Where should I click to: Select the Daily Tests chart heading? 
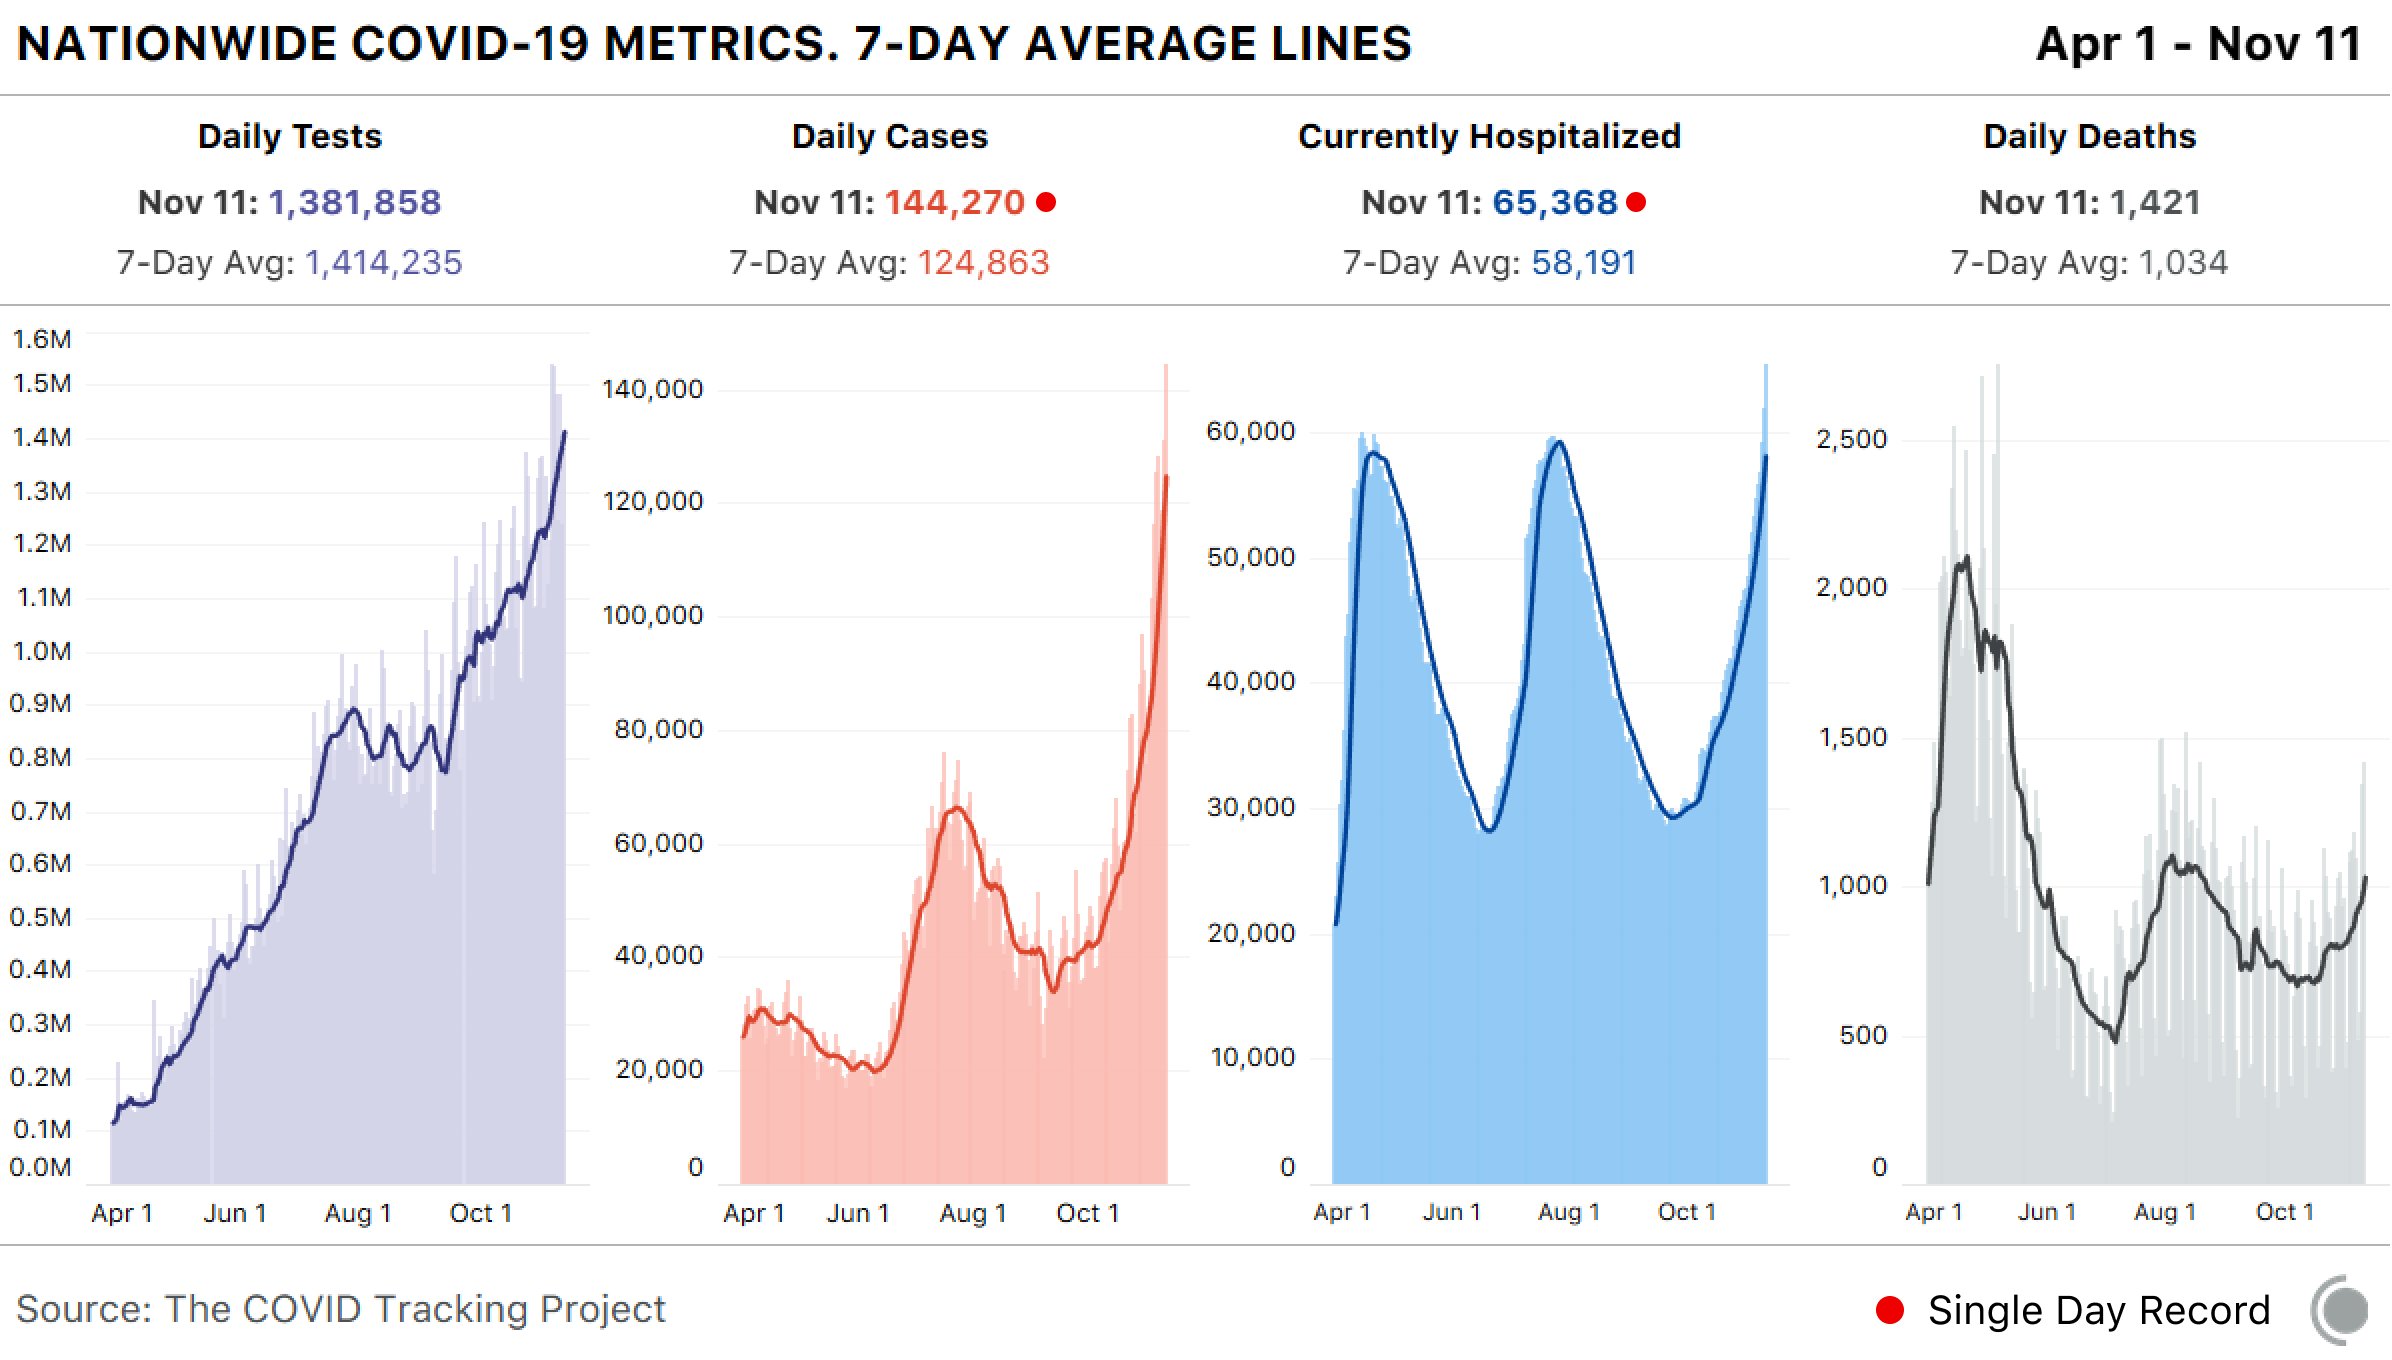pyautogui.click(x=290, y=136)
